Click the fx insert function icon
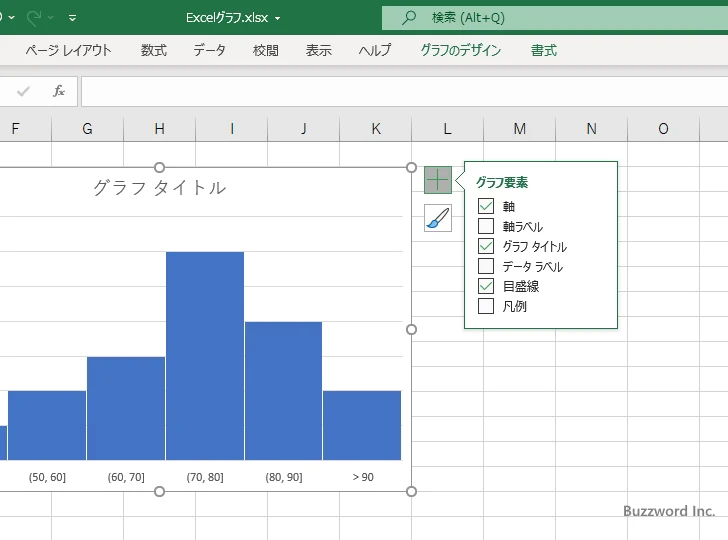Viewport: 728px width, 540px height. (x=58, y=91)
